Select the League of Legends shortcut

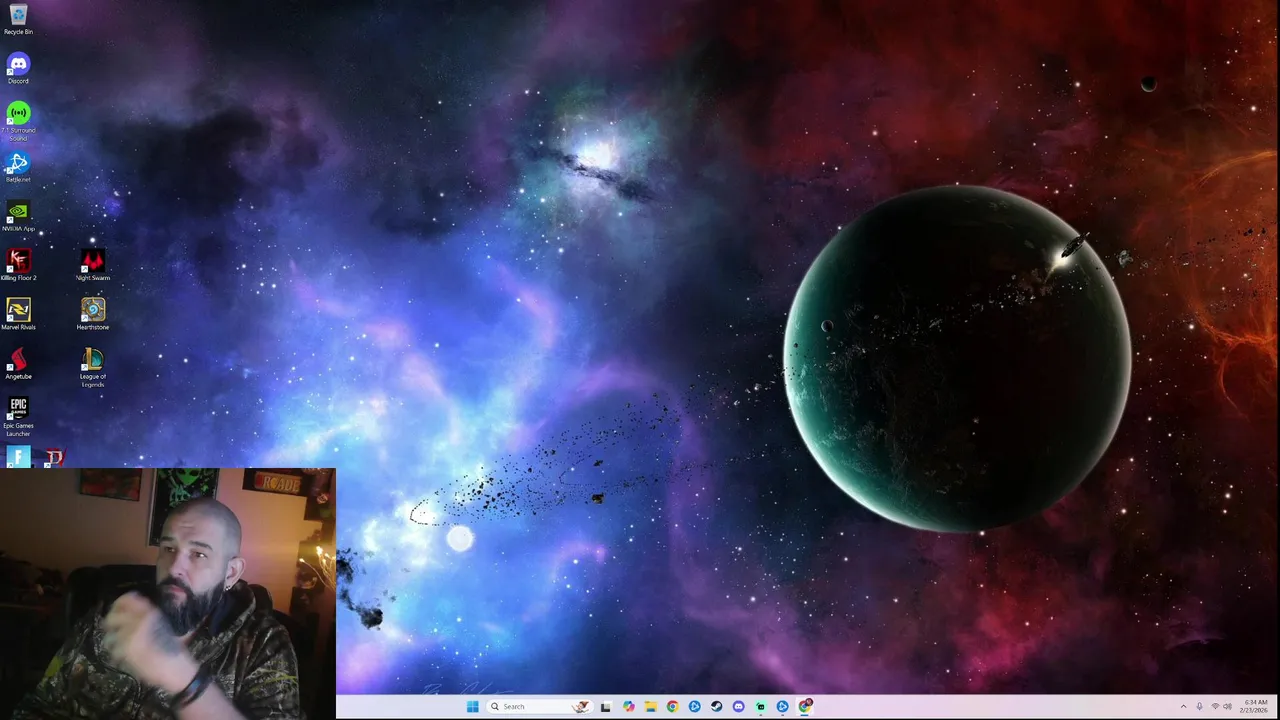pyautogui.click(x=93, y=367)
